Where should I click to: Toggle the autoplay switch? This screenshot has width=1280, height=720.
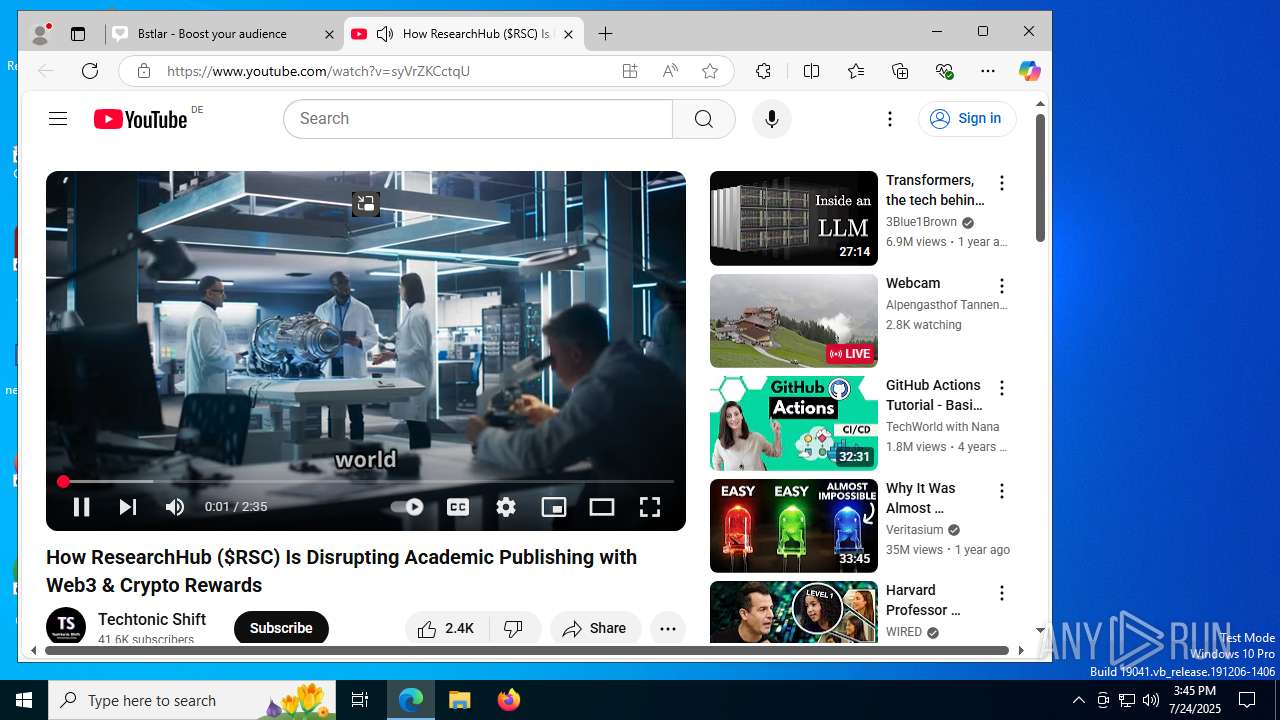click(x=407, y=507)
